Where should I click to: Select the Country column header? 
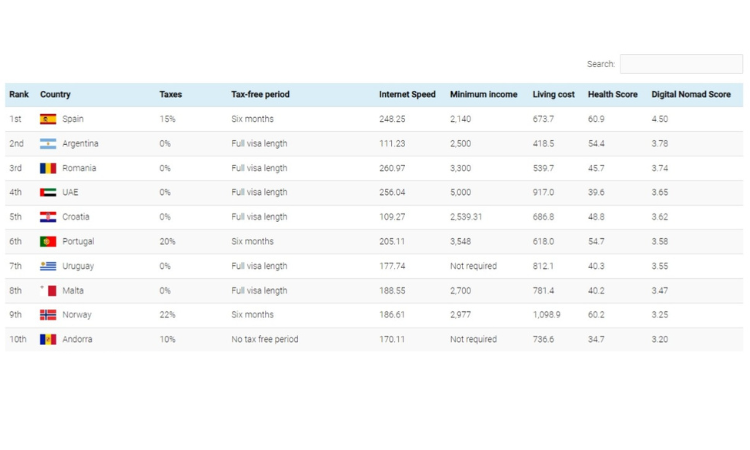(x=55, y=94)
